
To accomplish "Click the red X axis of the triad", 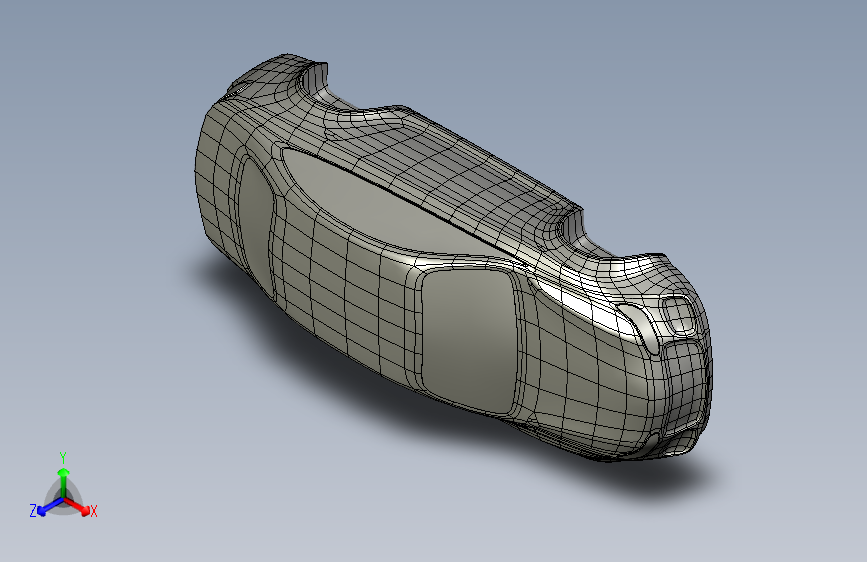I will point(77,506).
